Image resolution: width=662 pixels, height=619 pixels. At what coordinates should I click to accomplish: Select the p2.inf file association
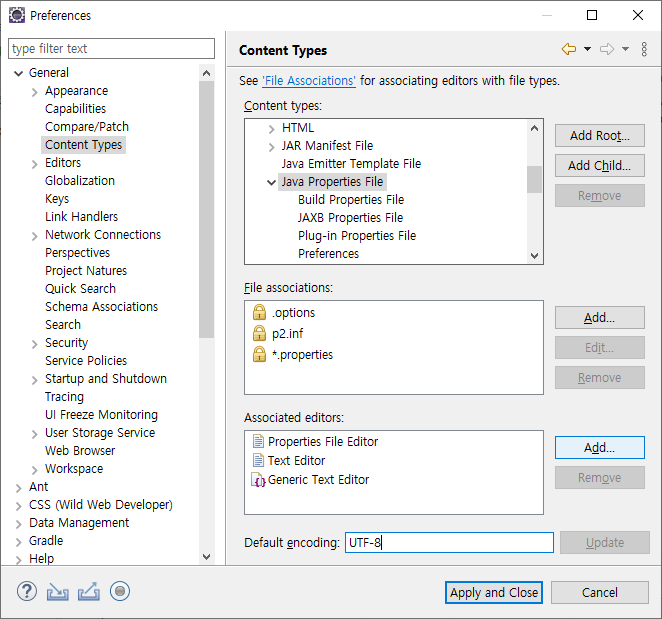(x=288, y=334)
